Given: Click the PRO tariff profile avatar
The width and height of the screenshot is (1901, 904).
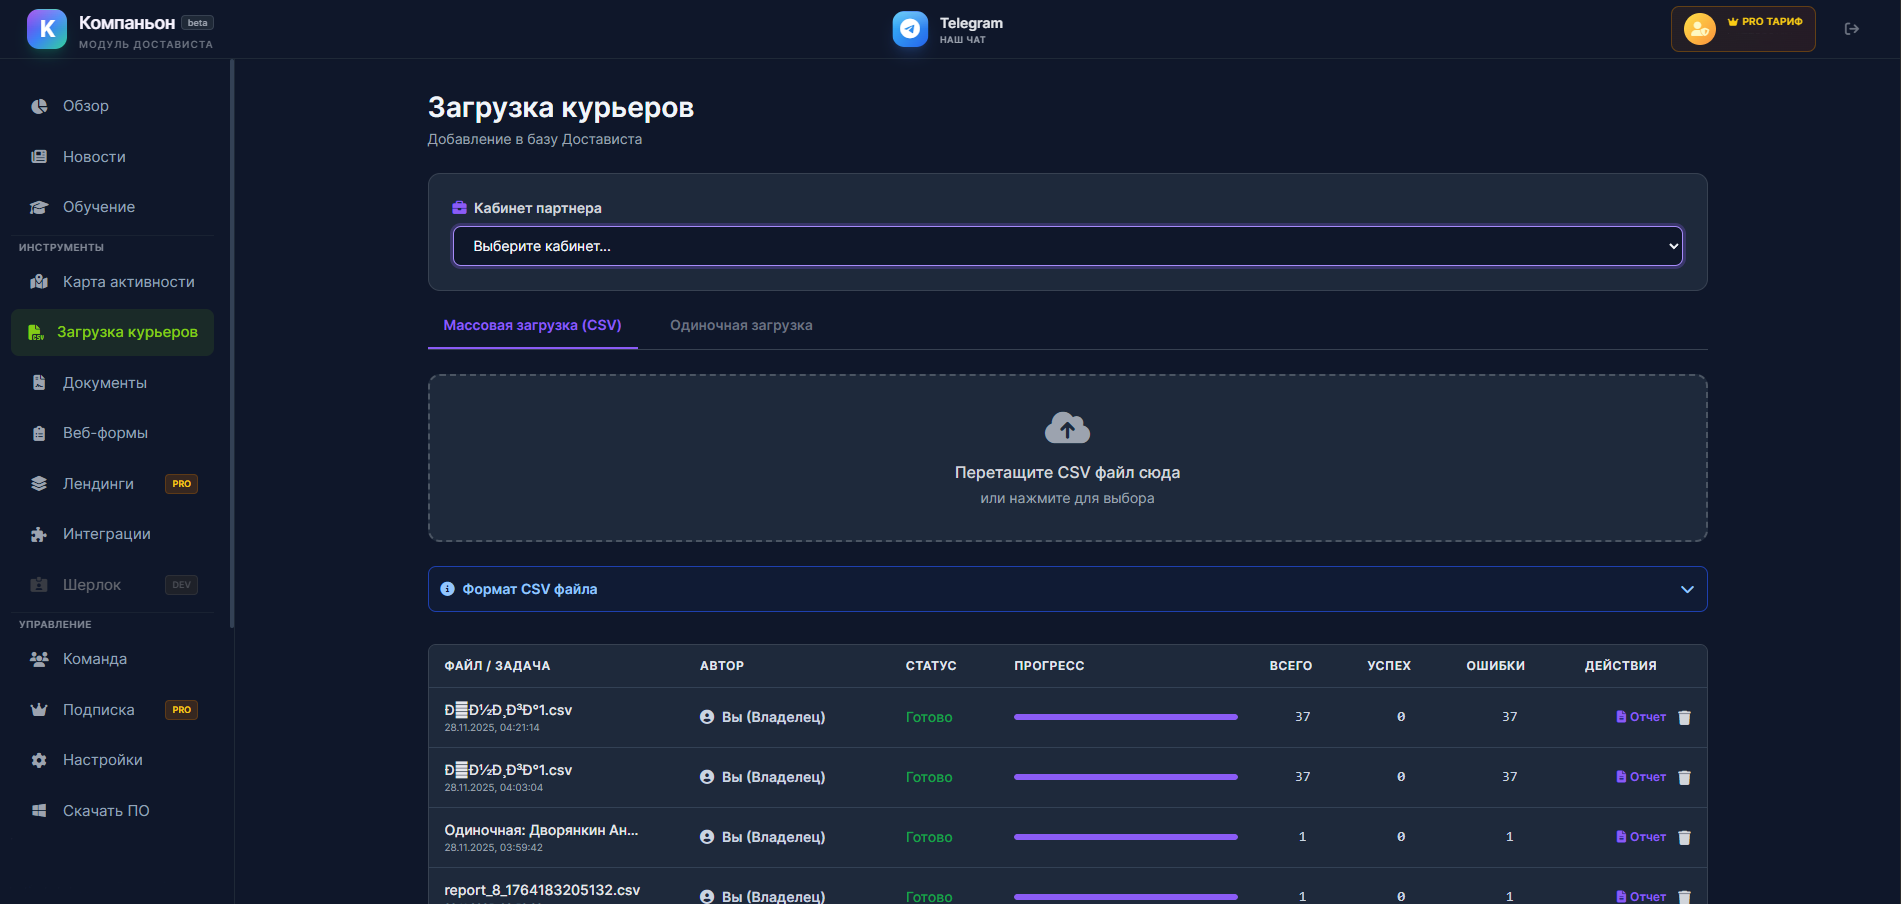Looking at the screenshot, I should click(1699, 29).
